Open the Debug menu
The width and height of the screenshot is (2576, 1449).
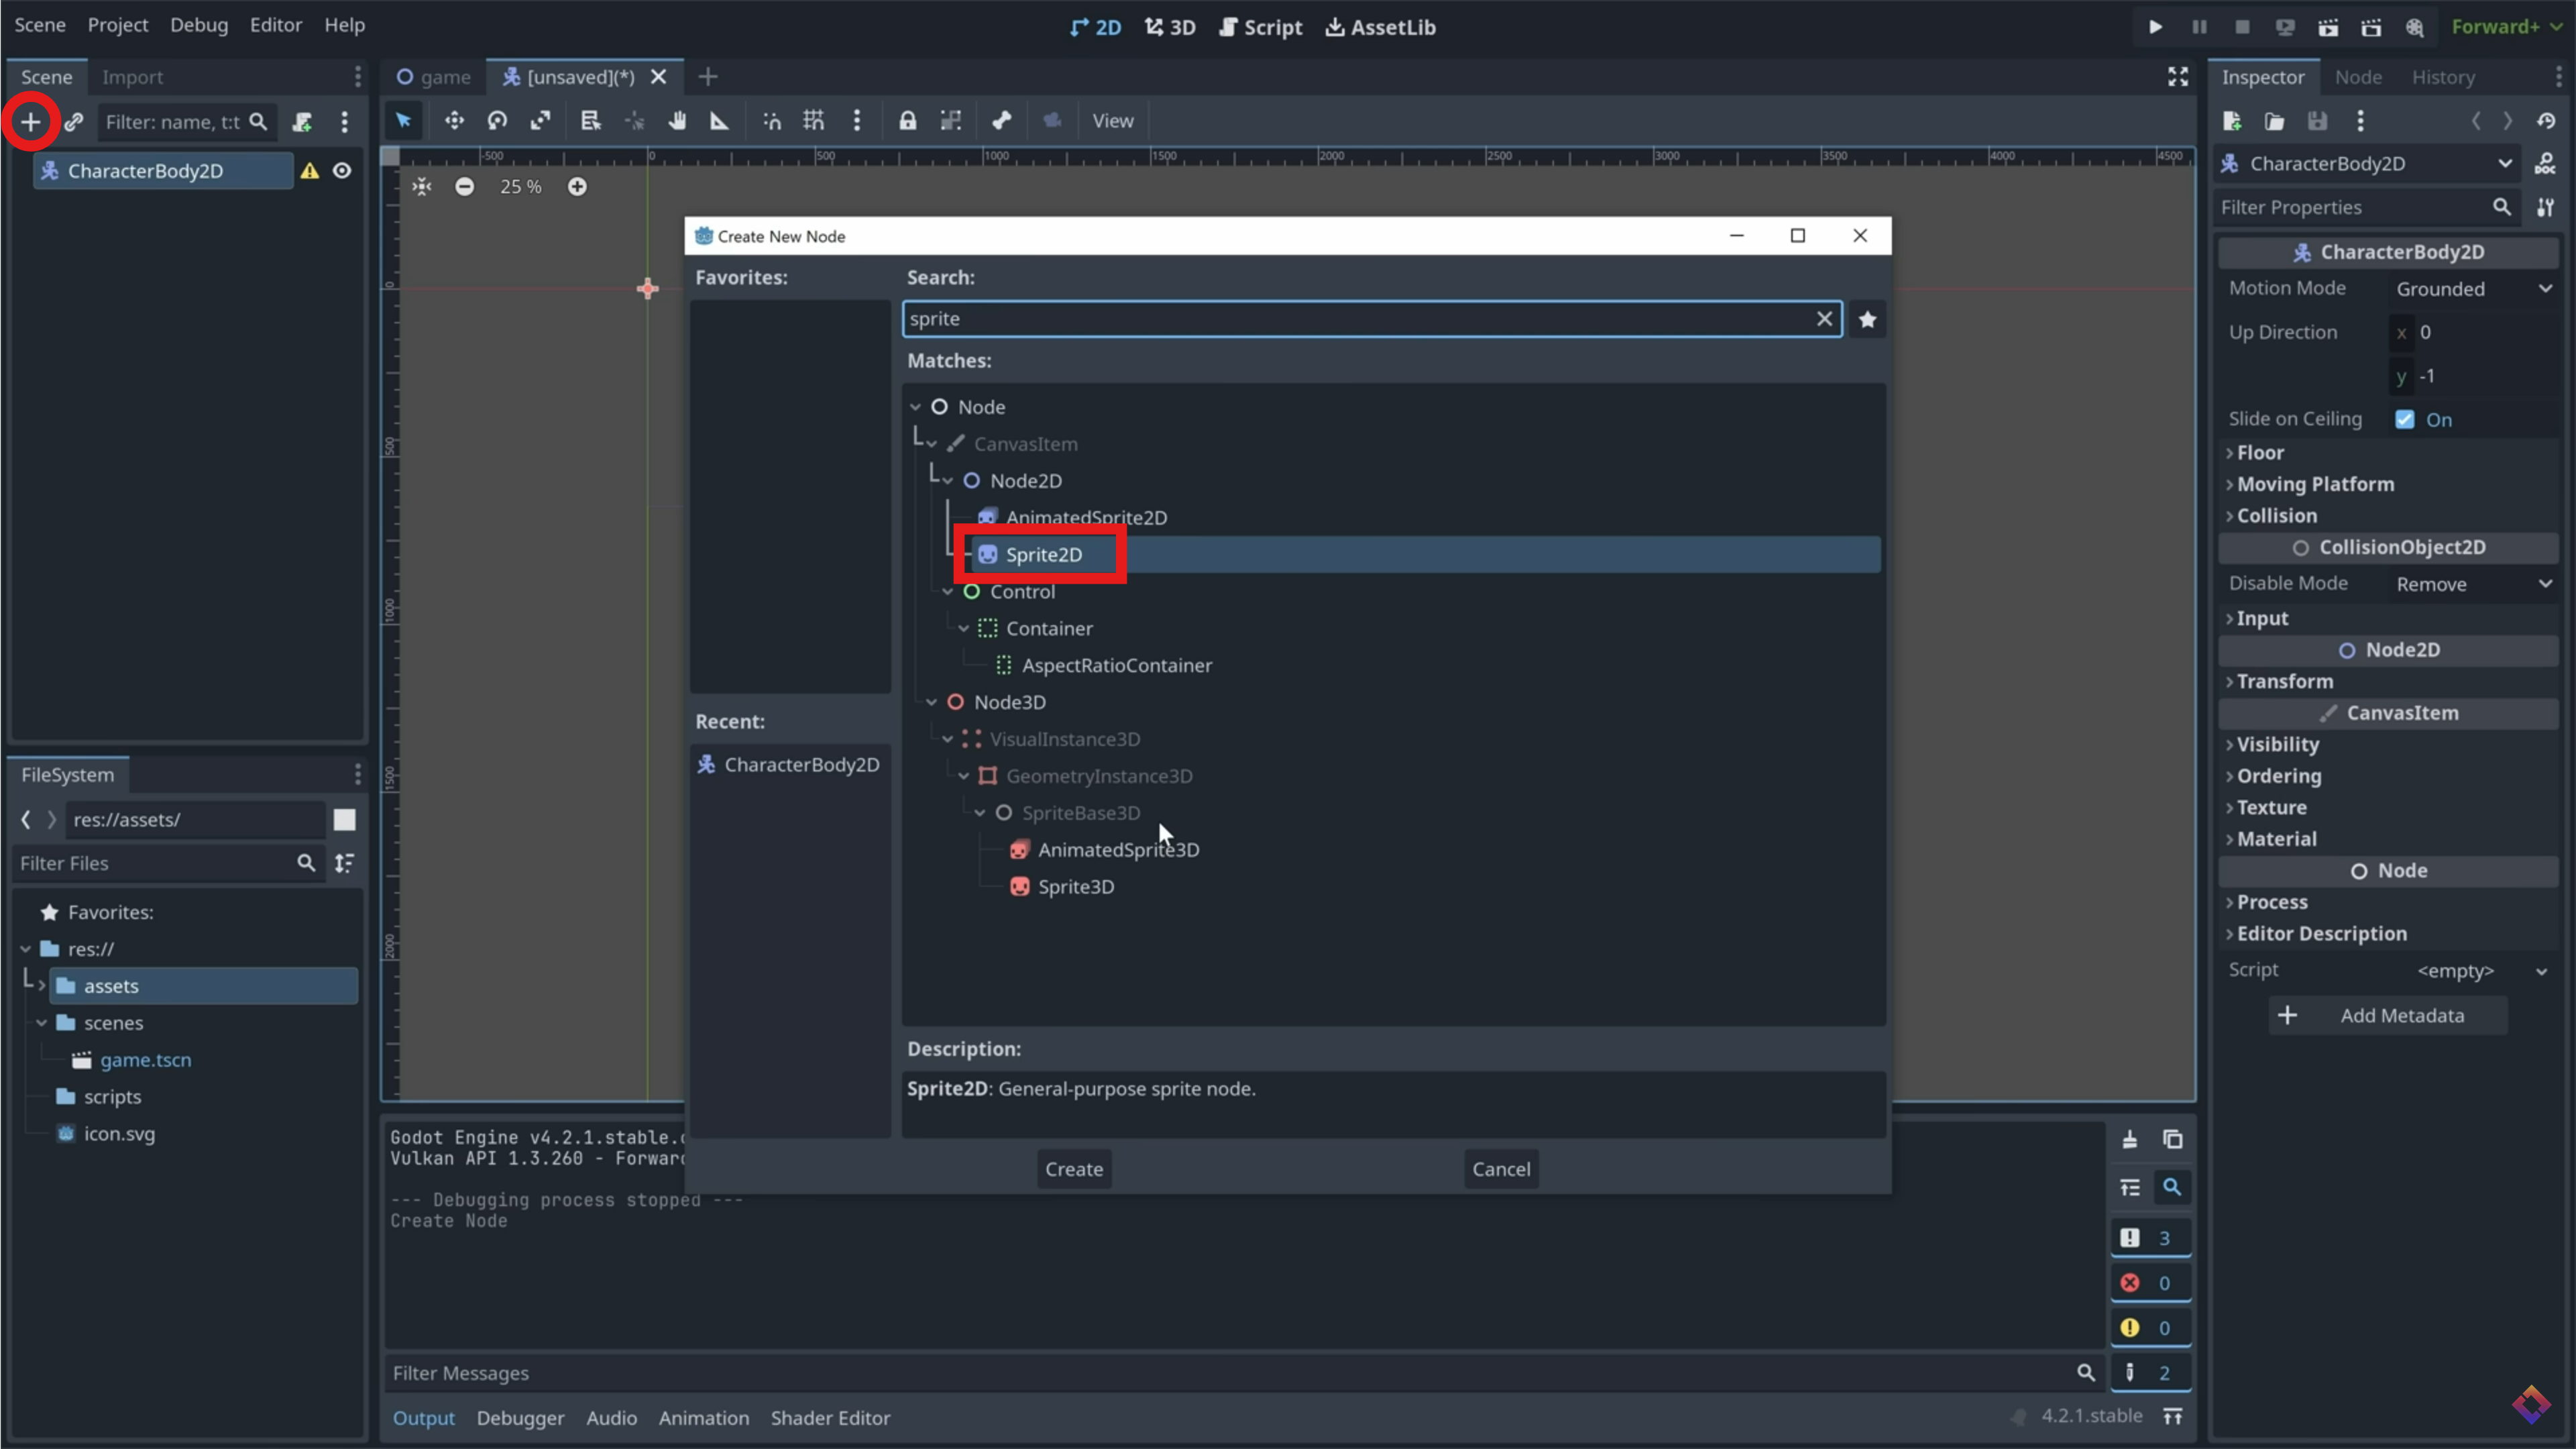(x=198, y=25)
